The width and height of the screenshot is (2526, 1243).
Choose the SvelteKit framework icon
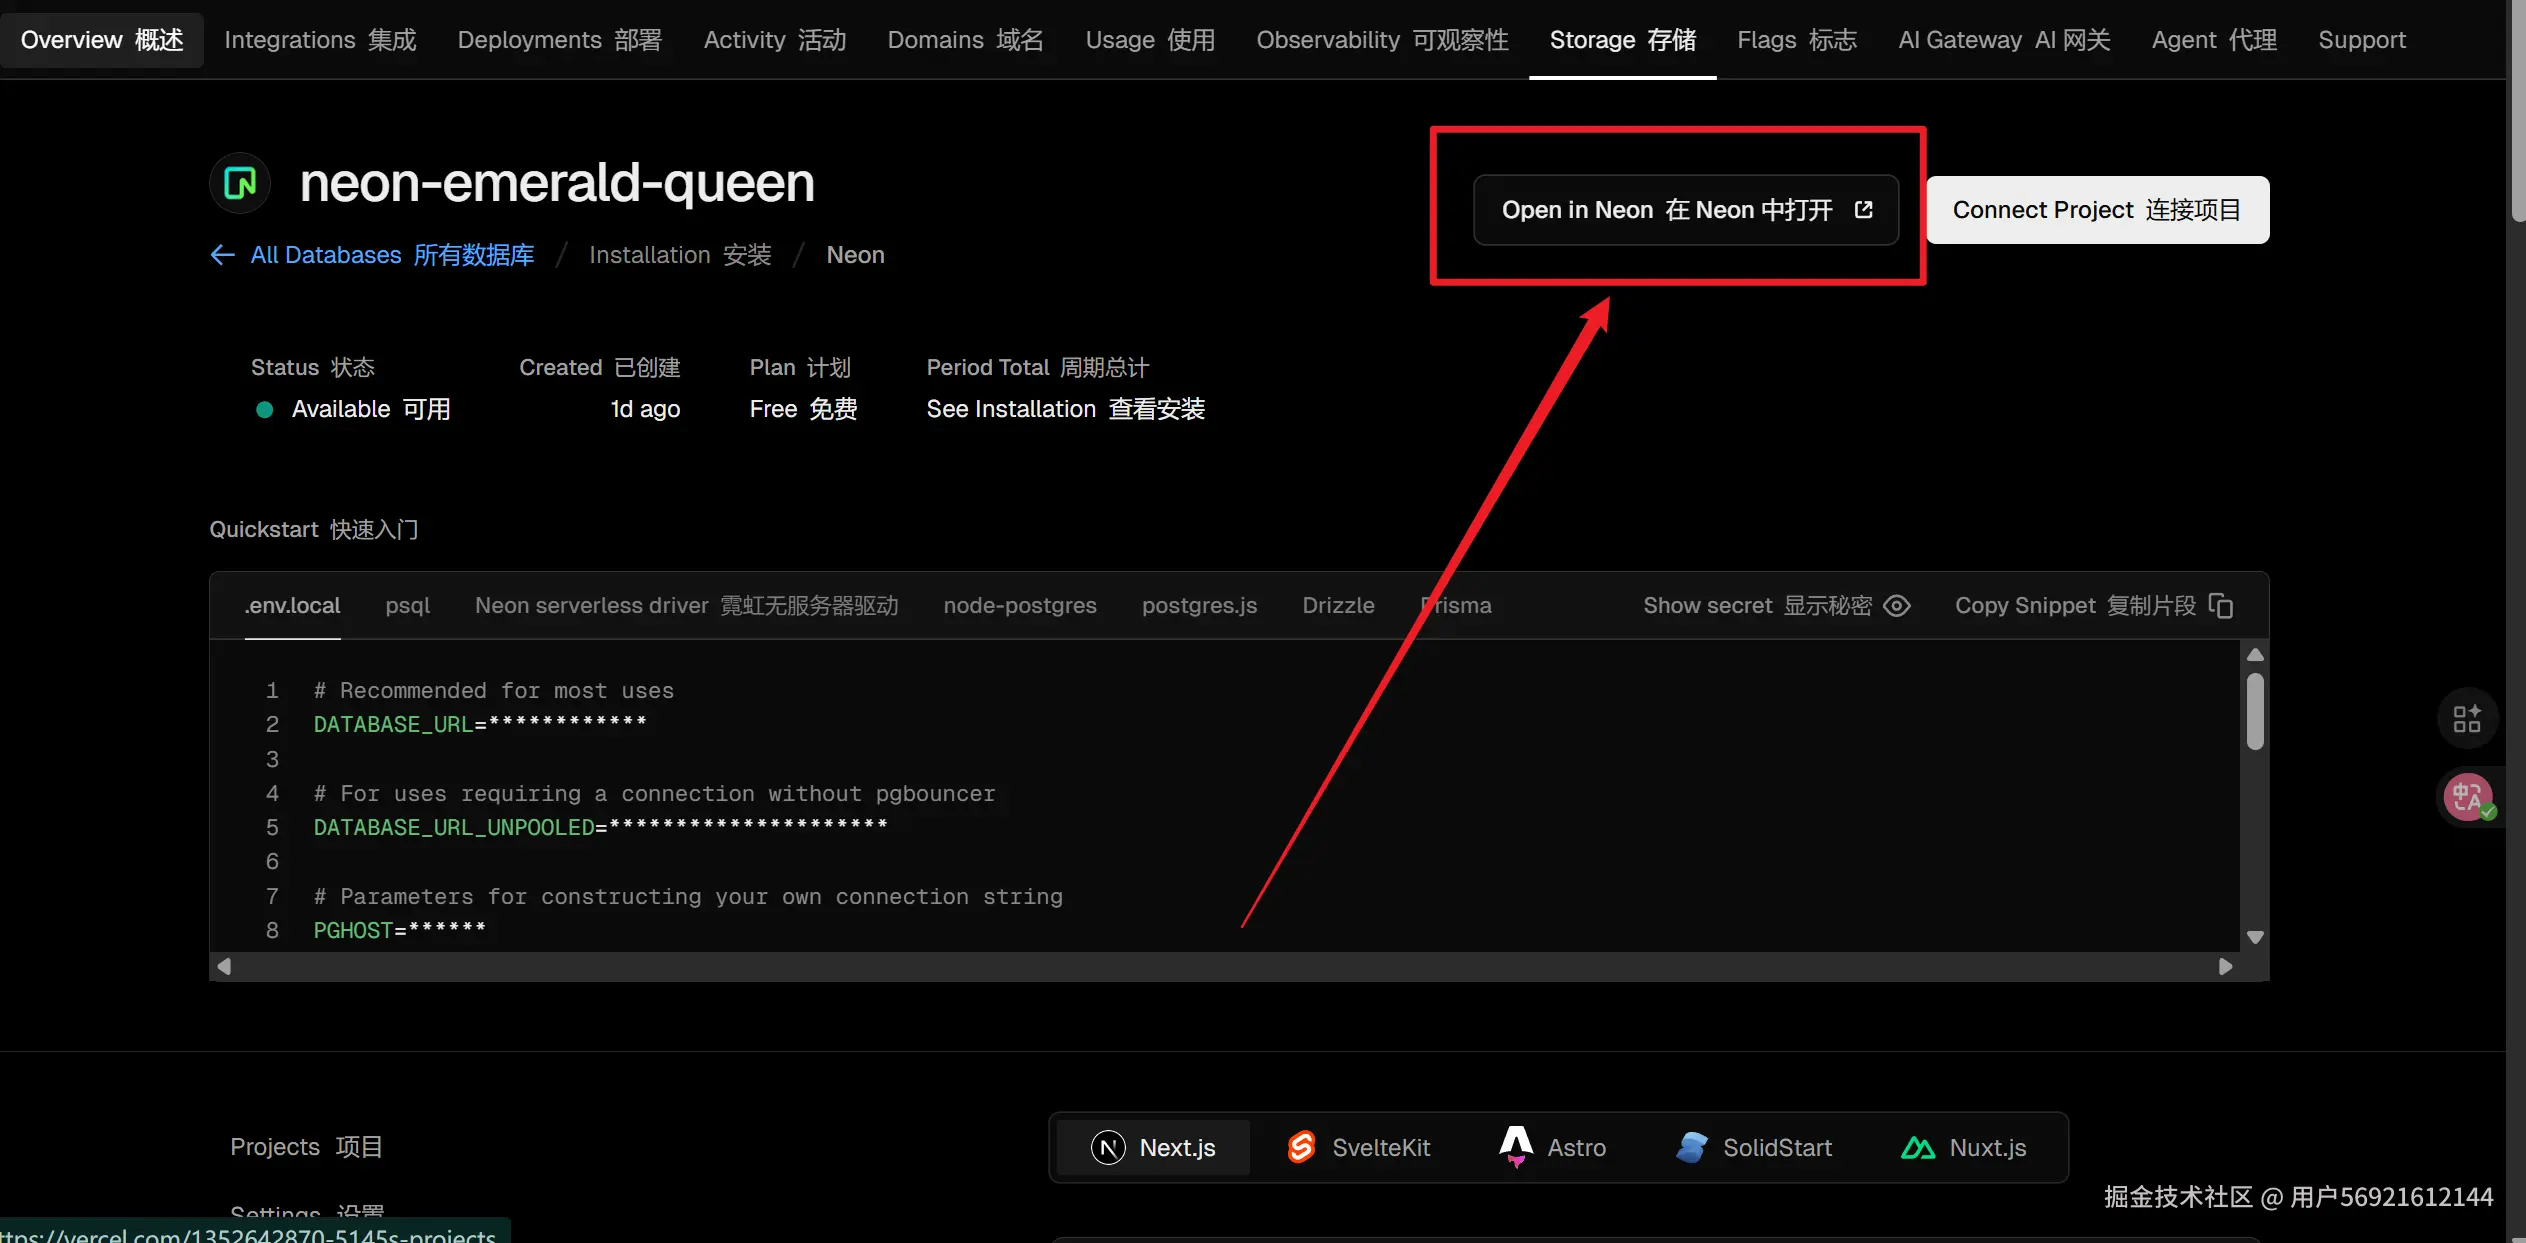point(1301,1147)
